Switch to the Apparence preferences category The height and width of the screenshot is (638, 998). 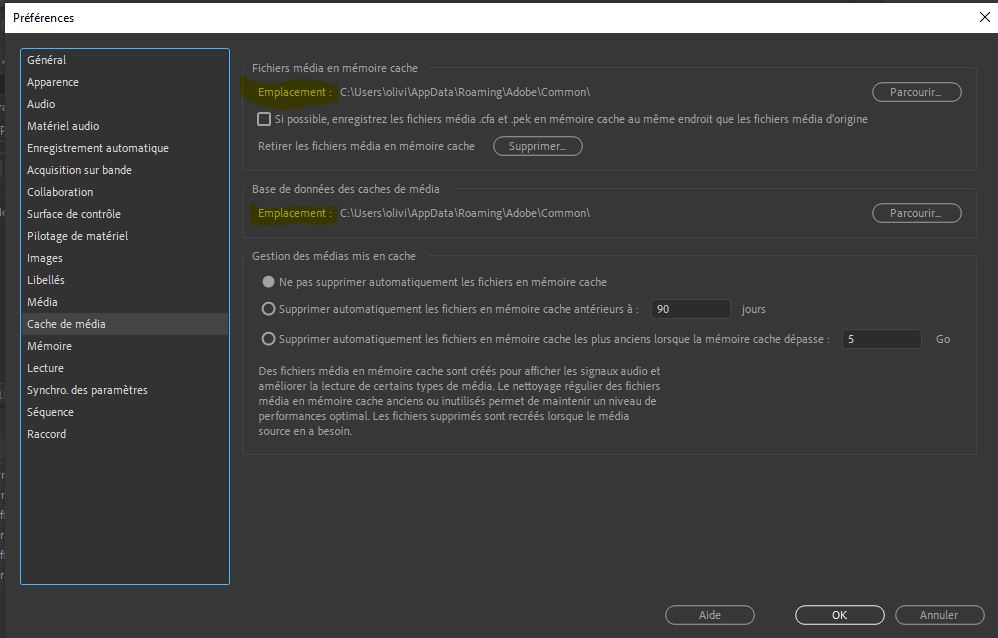pos(53,82)
